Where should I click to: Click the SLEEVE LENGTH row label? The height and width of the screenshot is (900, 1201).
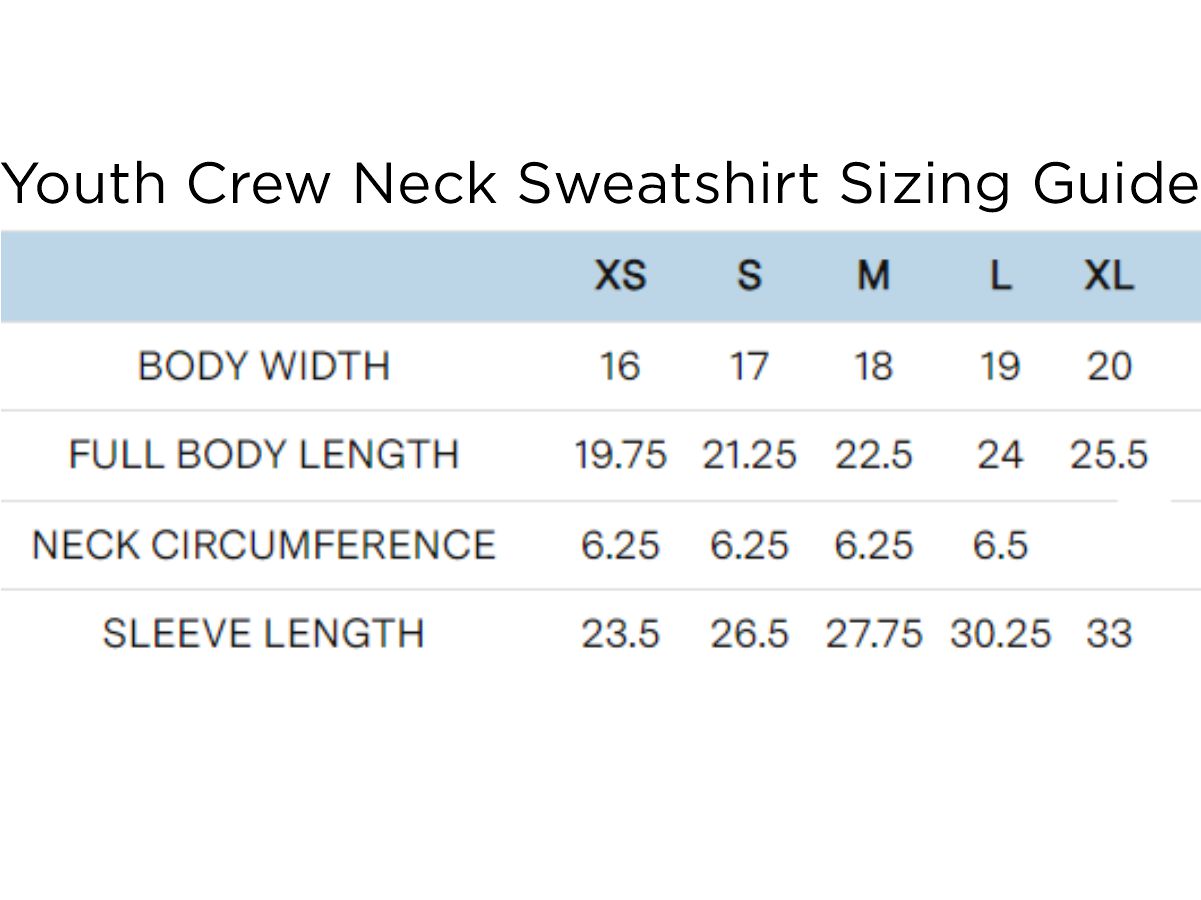pos(263,634)
